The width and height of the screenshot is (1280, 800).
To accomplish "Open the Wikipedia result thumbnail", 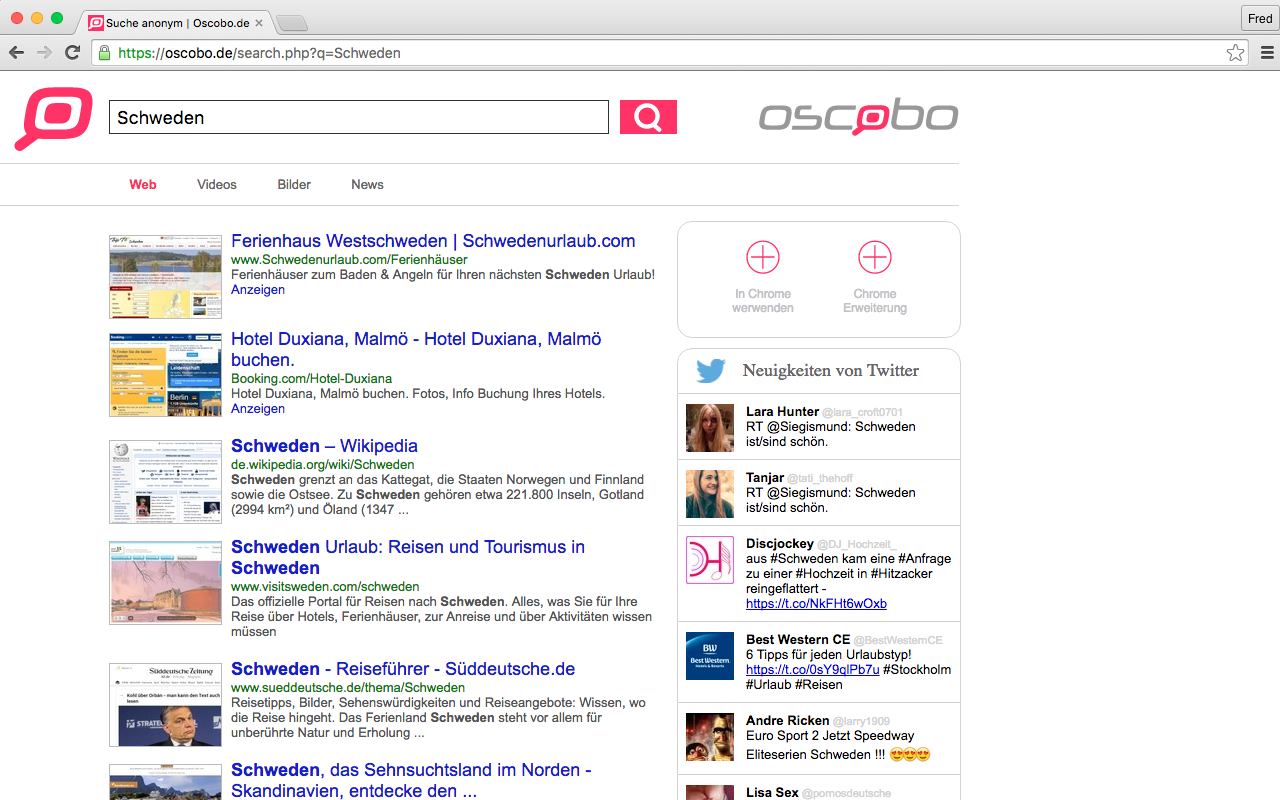I will [165, 482].
